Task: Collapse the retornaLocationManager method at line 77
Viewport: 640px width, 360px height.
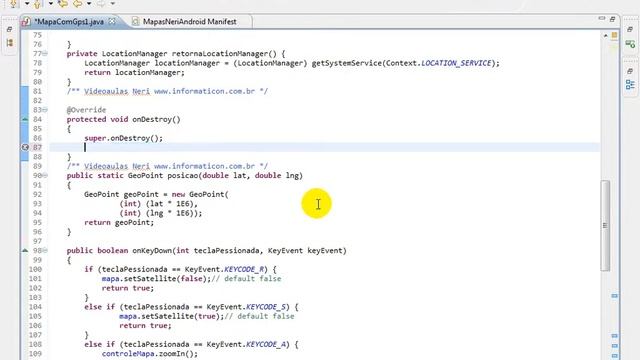Action: (45, 53)
